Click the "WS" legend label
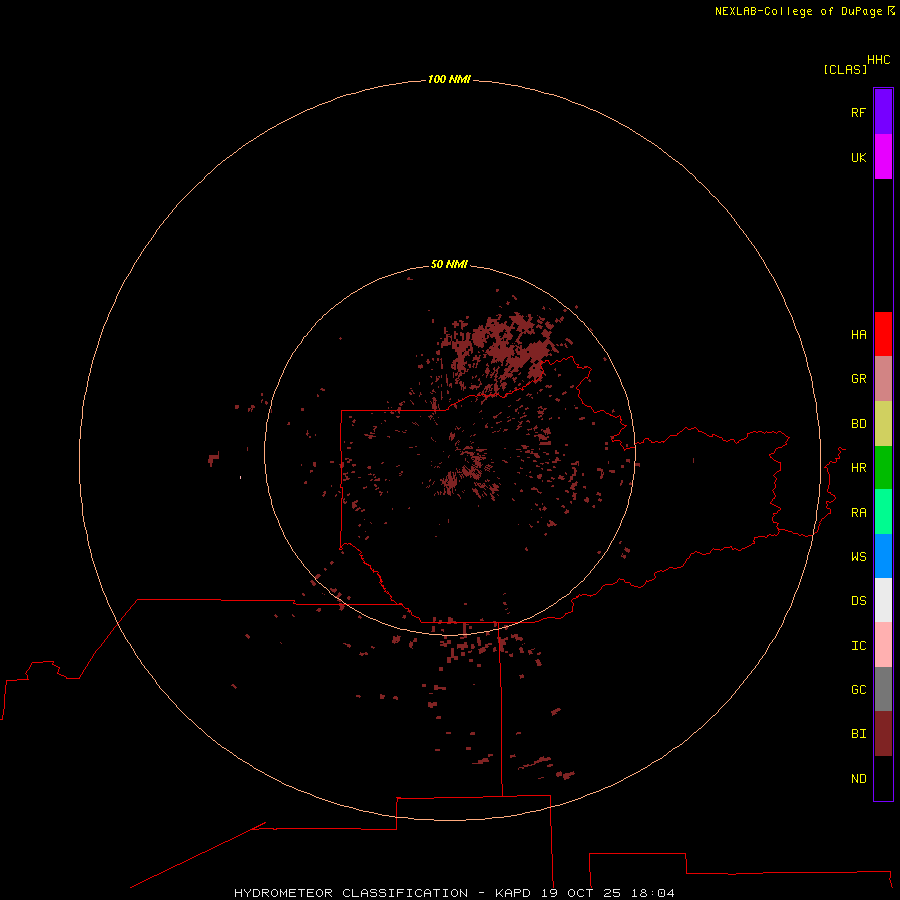 tap(858, 557)
